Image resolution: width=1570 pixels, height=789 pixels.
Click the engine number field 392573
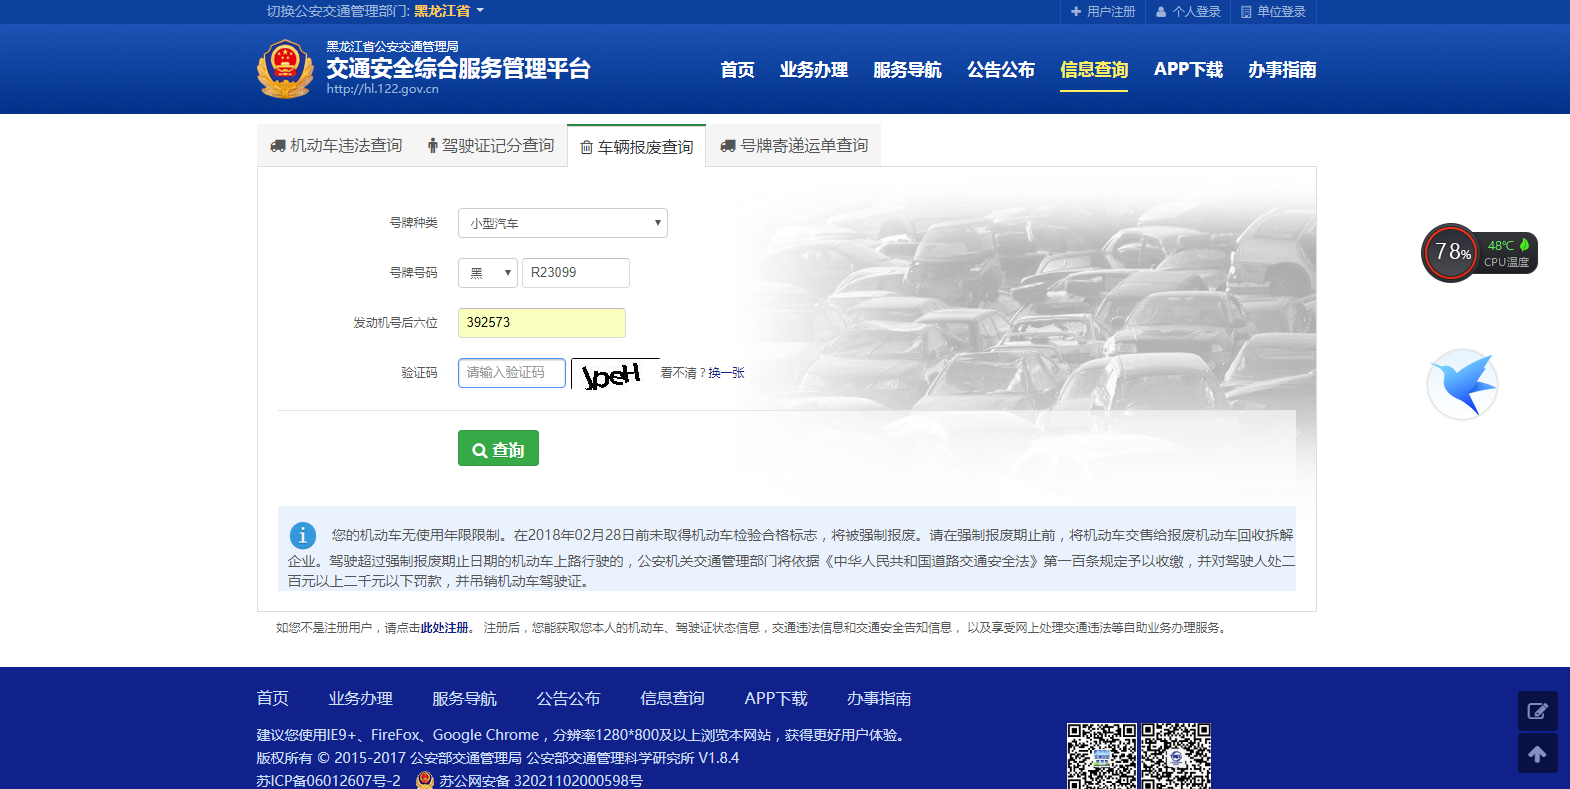coord(542,323)
